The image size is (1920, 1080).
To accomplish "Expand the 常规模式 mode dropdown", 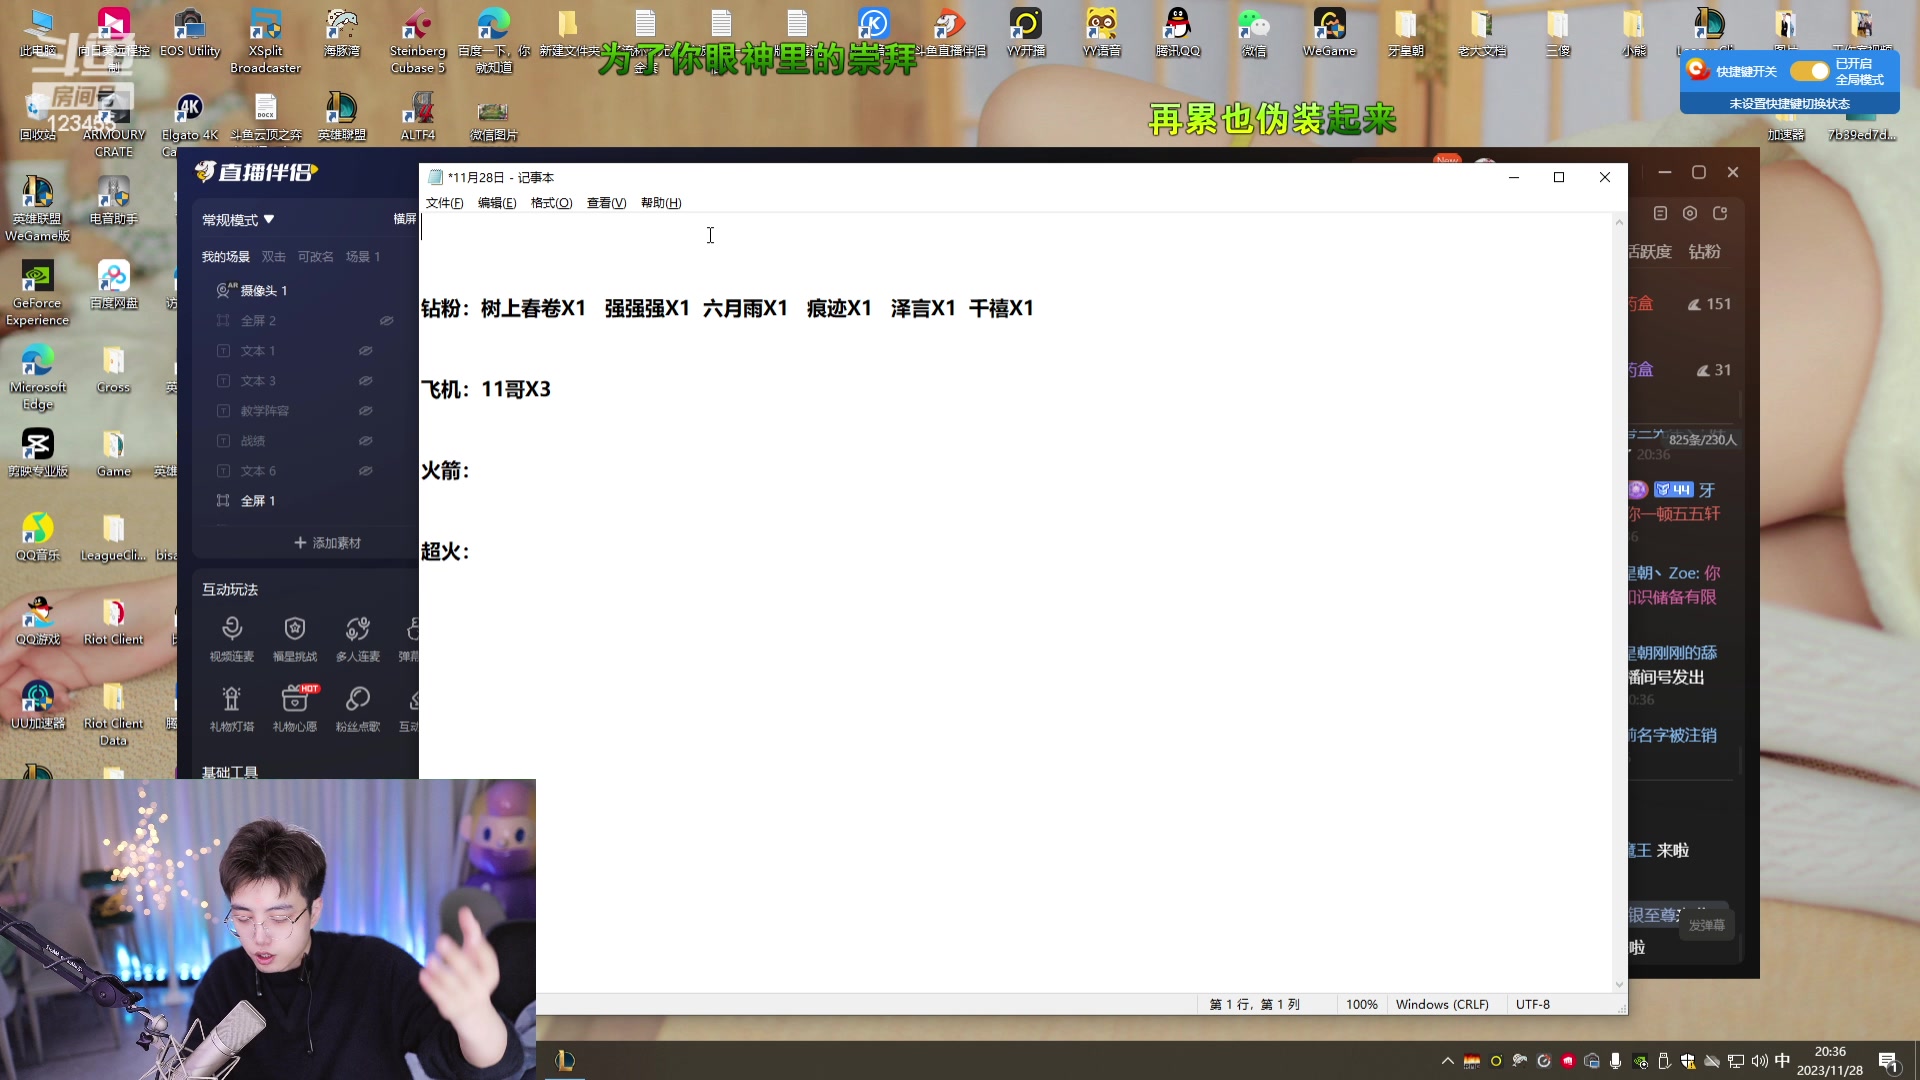I will 238,220.
